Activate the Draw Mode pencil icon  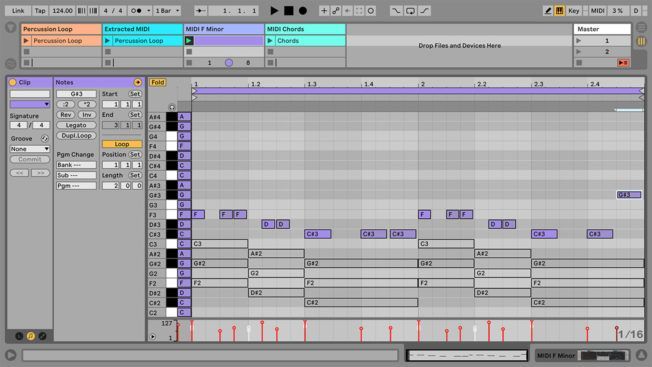tap(548, 11)
